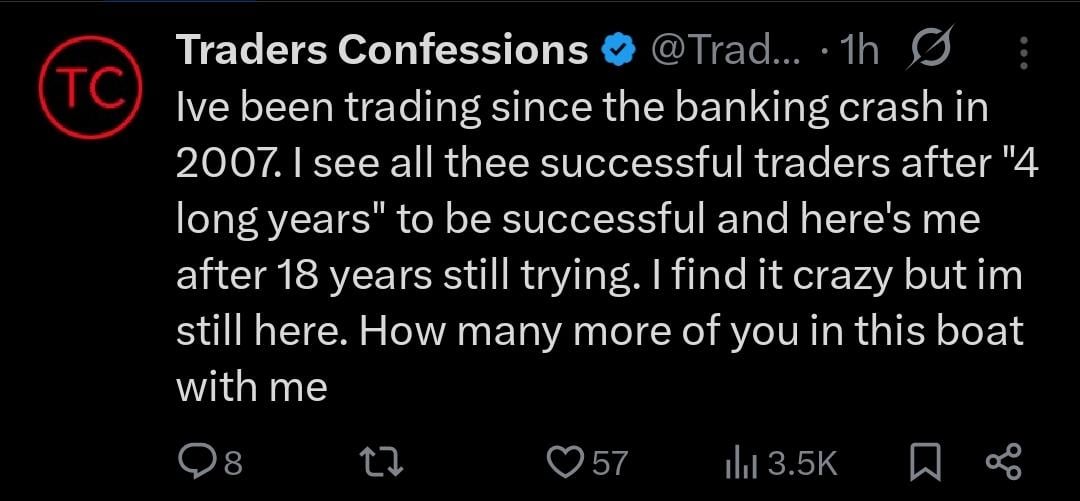Viewport: 1080px width, 501px height.
Task: Click the 3.5K views count
Action: [802, 463]
